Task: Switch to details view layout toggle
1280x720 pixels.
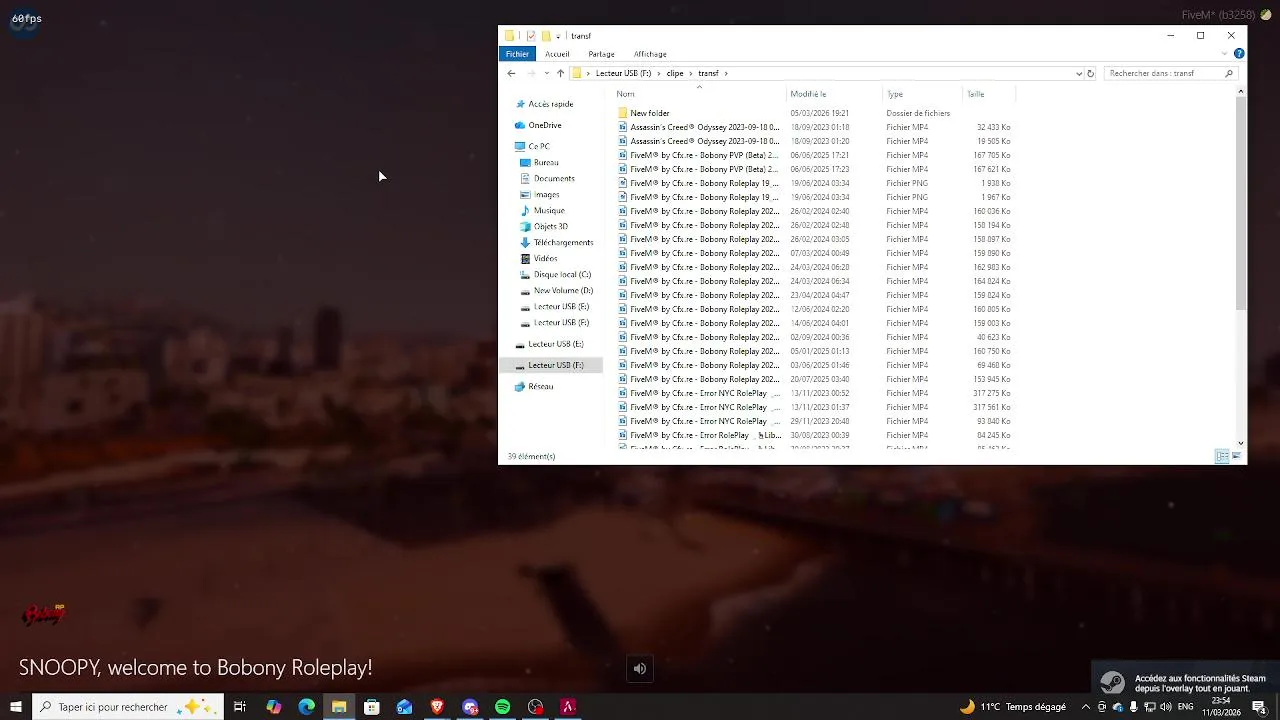Action: coord(1222,456)
